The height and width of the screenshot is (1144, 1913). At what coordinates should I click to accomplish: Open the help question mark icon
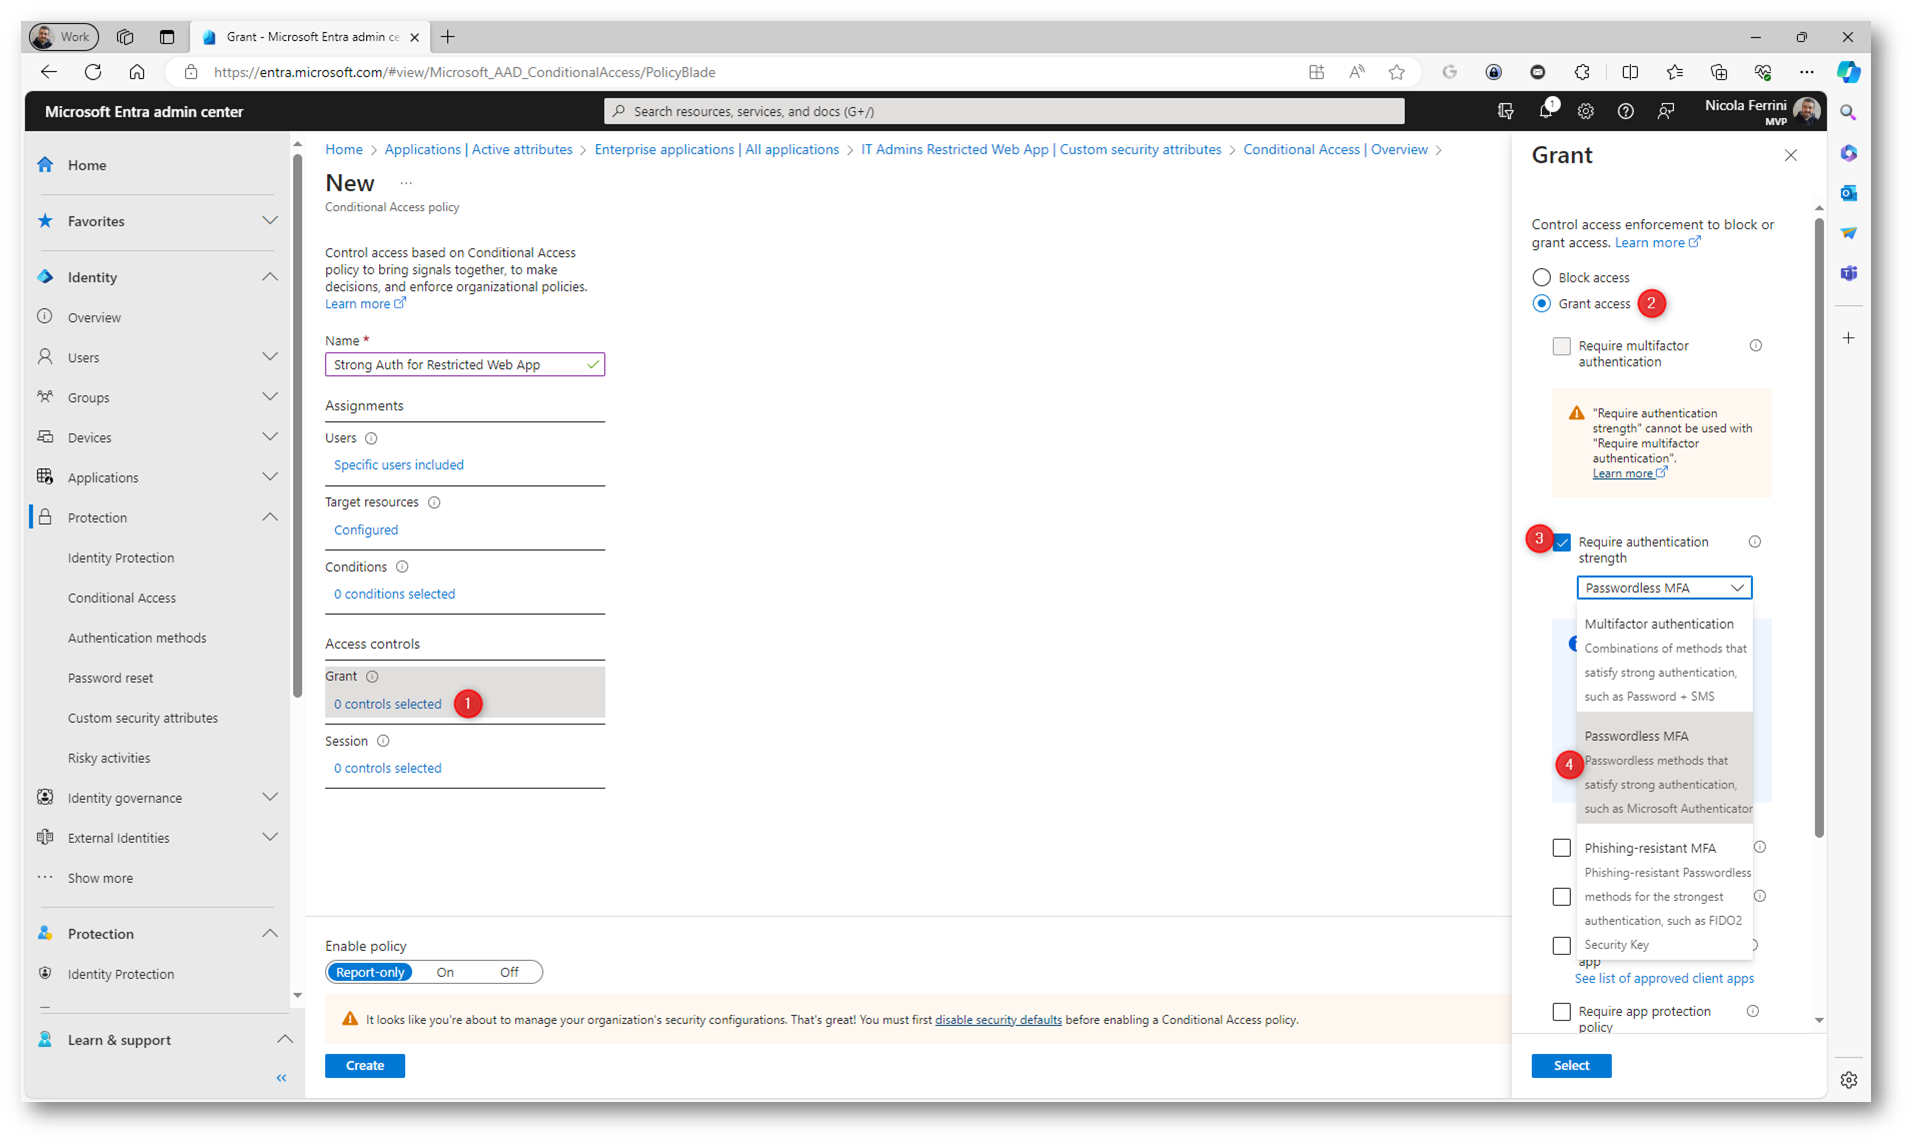1626,111
